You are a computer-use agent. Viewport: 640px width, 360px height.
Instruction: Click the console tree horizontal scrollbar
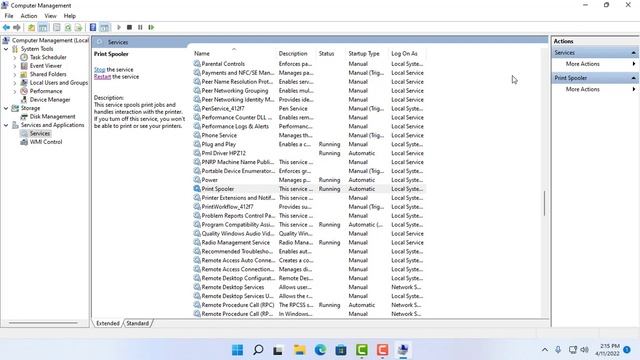[x=43, y=323]
